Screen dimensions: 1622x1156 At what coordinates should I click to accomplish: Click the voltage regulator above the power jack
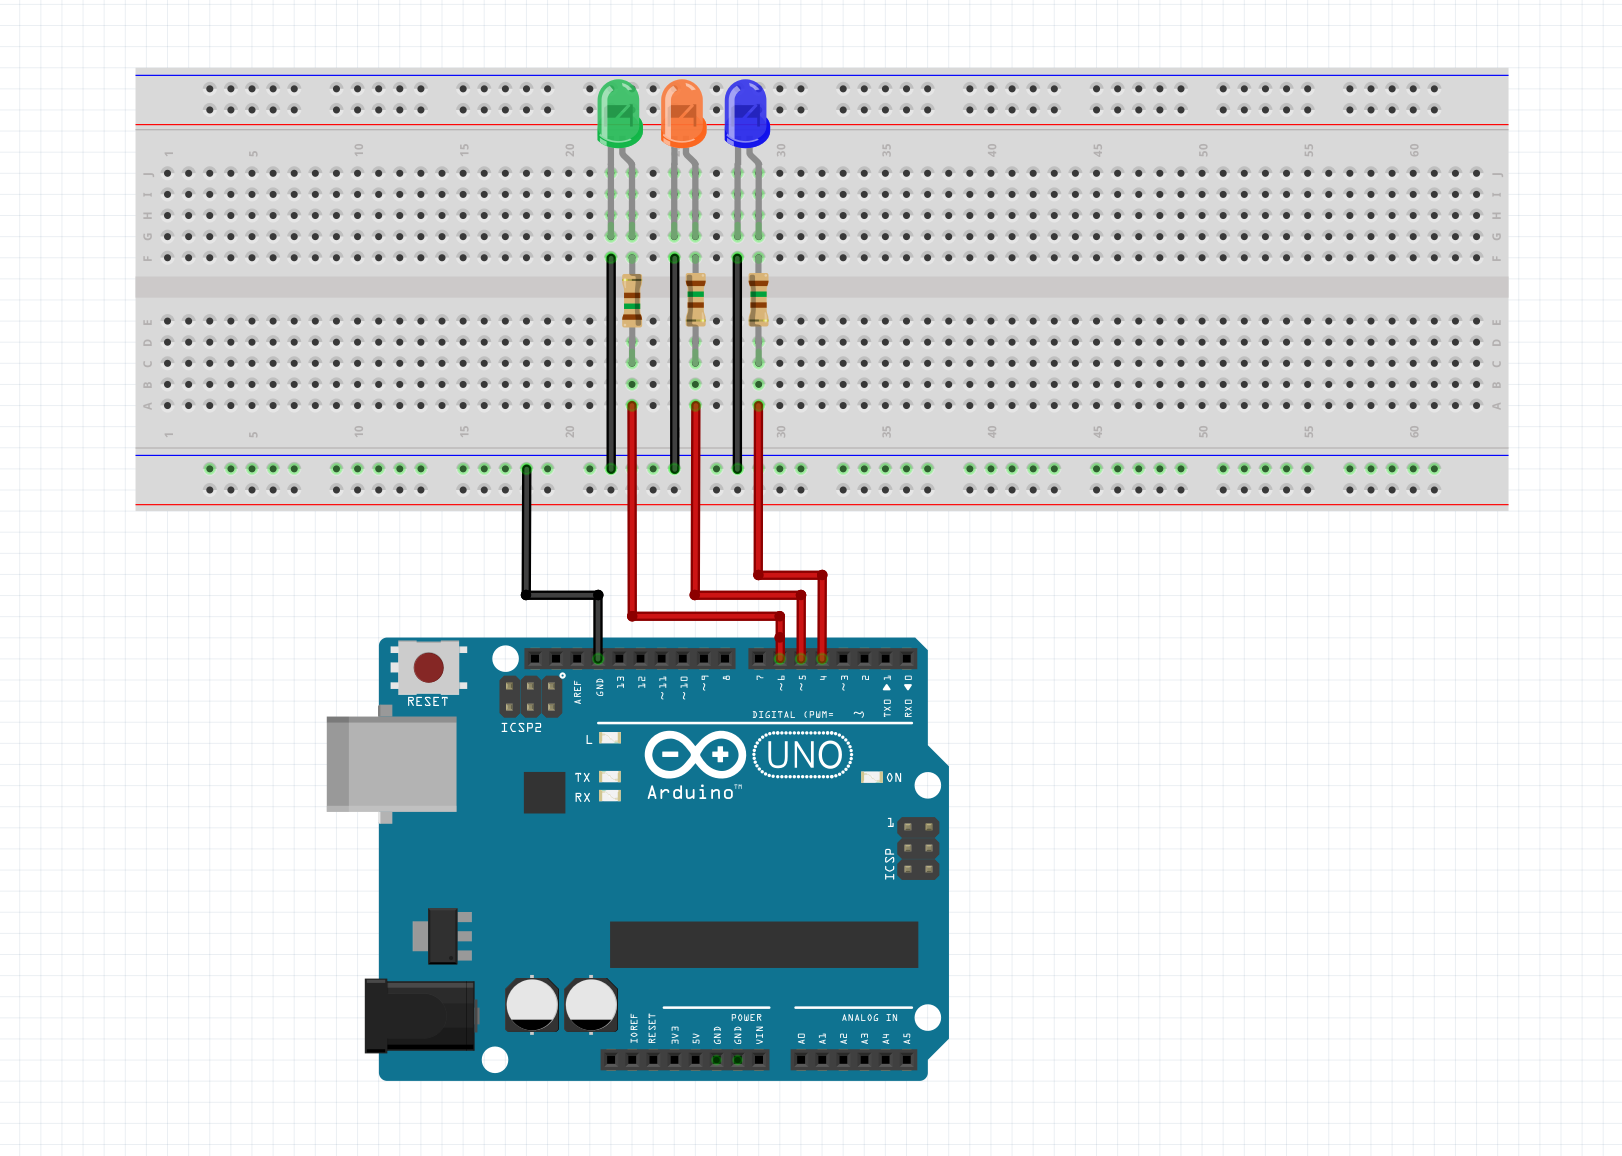(443, 936)
